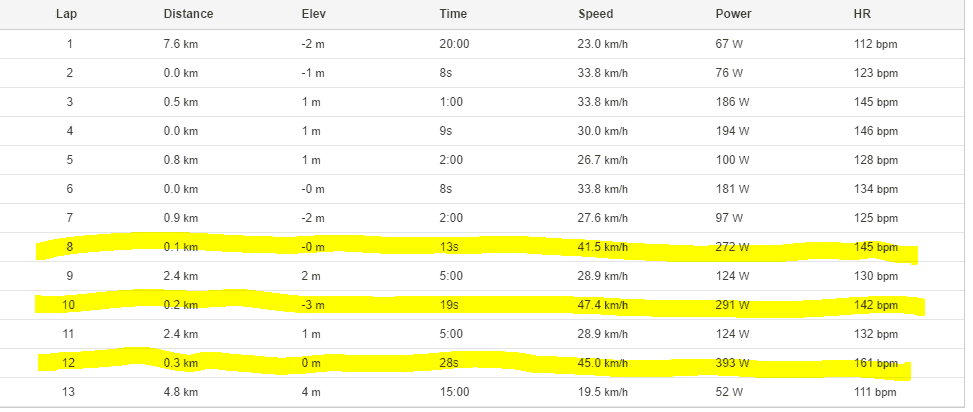Select the 272 W power cell

coord(730,246)
